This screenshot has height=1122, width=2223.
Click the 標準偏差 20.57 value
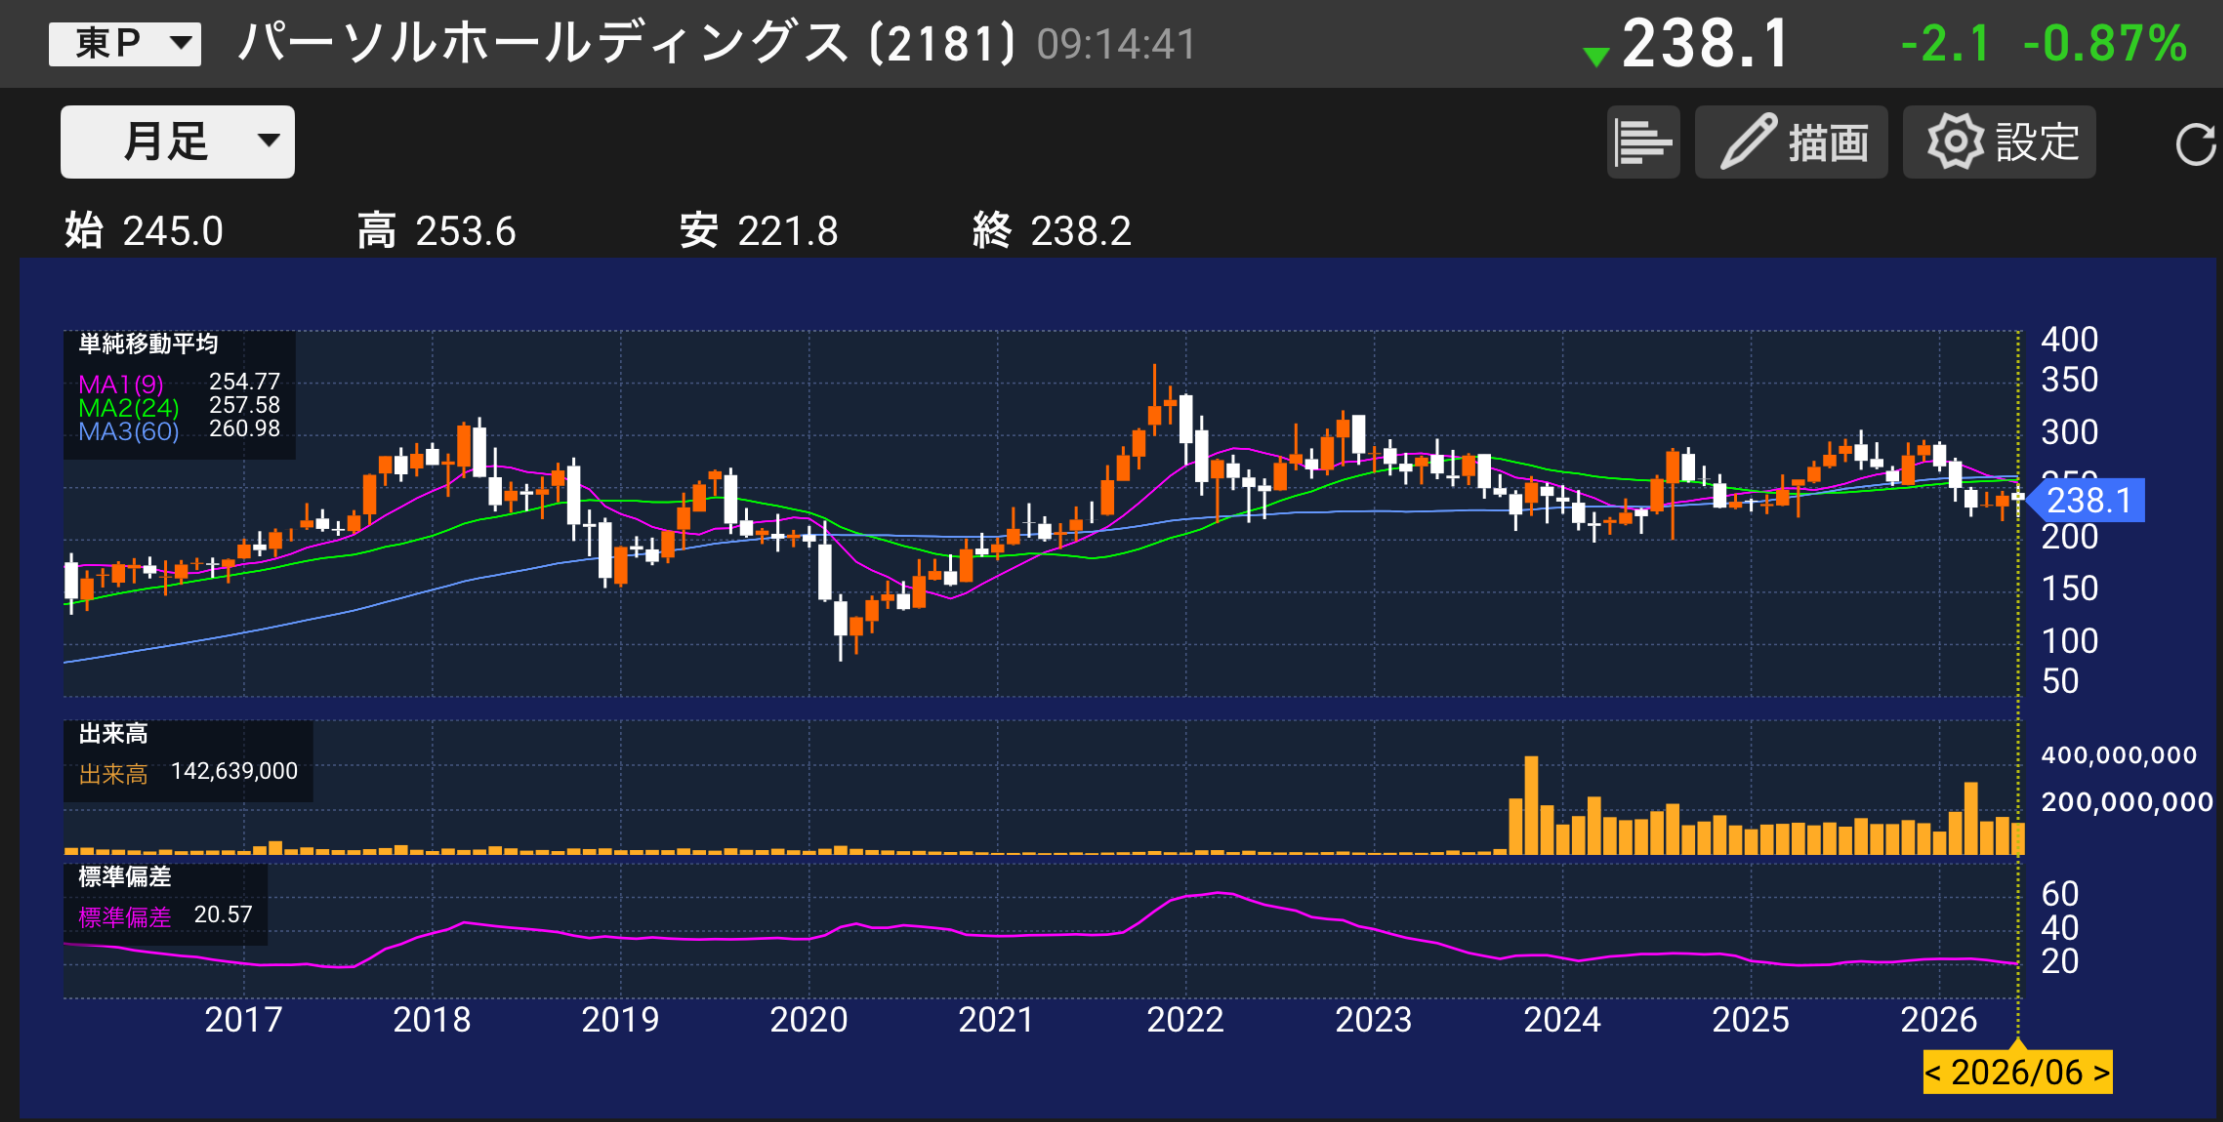[223, 915]
